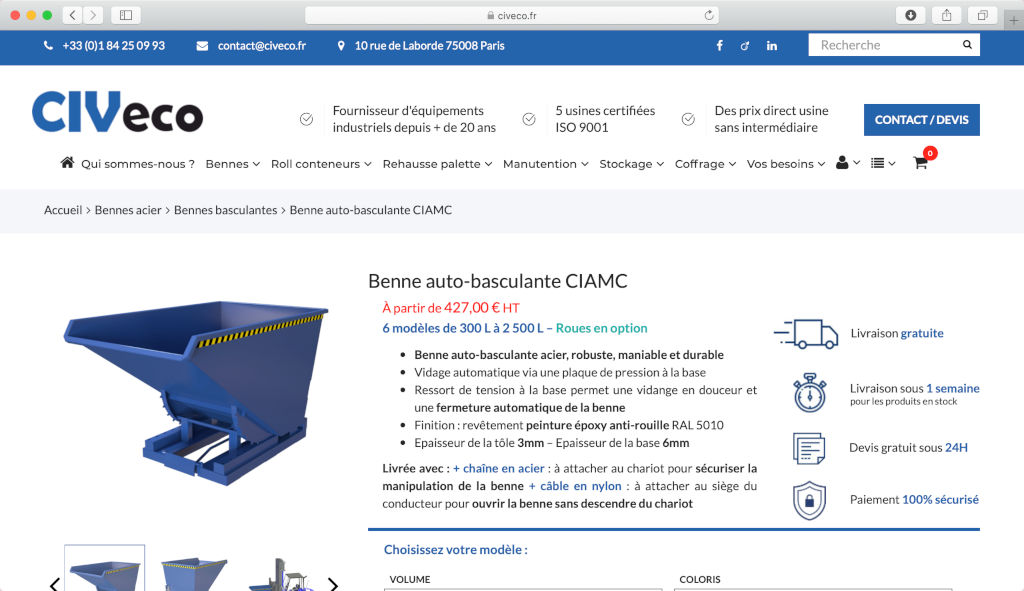
Task: Show Safari sidebar
Action: (x=126, y=15)
